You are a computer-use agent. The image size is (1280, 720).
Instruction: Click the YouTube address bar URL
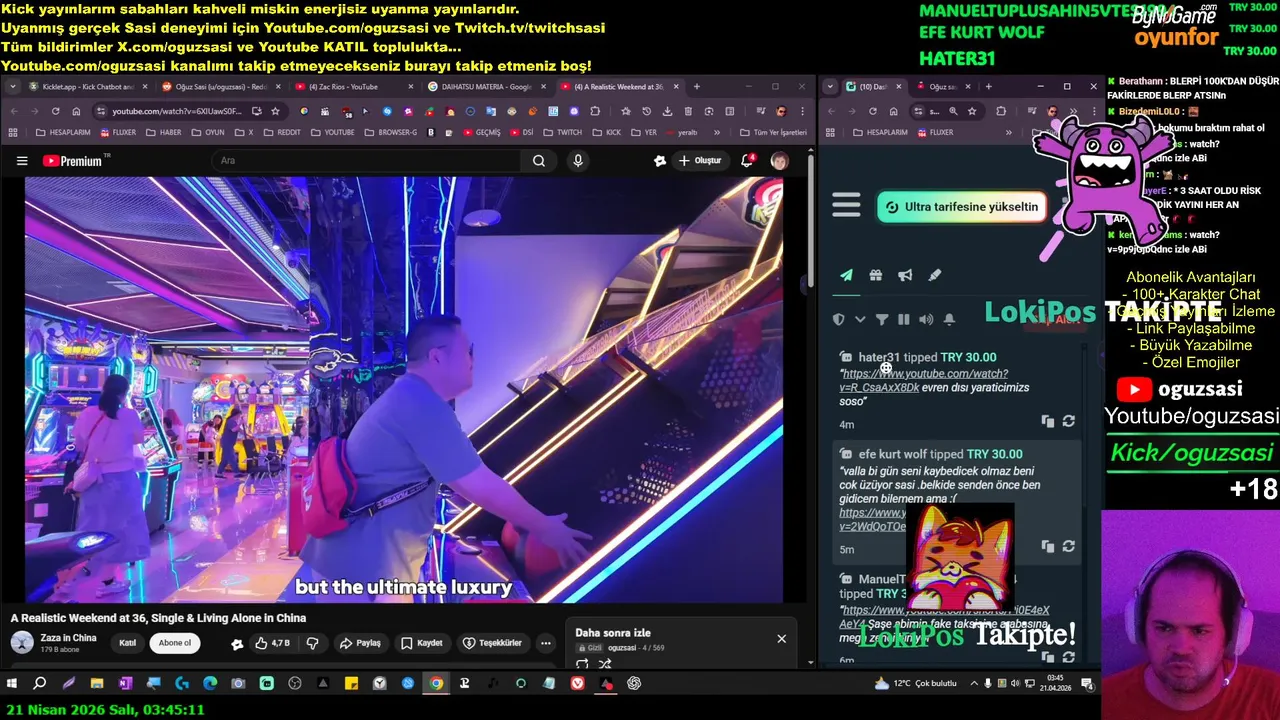coord(176,111)
